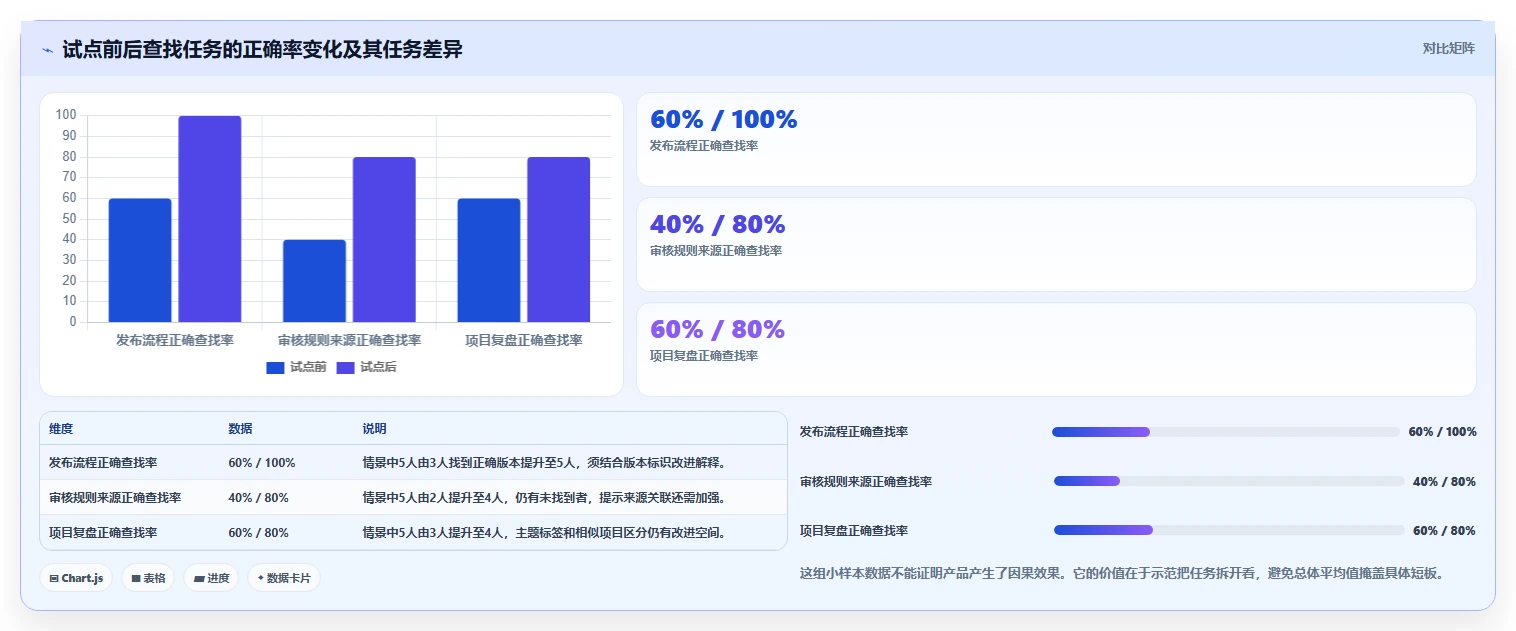Click the 项目复盘正确查找率 cell in the table
Viewport: 1516px width, 631px height.
point(103,533)
